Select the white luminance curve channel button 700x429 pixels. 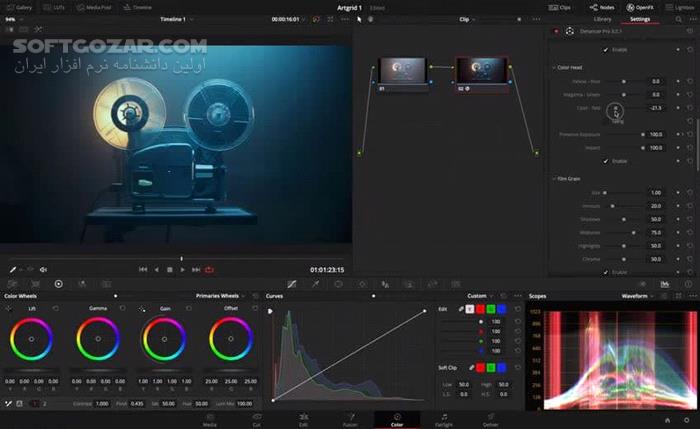[x=470, y=309]
